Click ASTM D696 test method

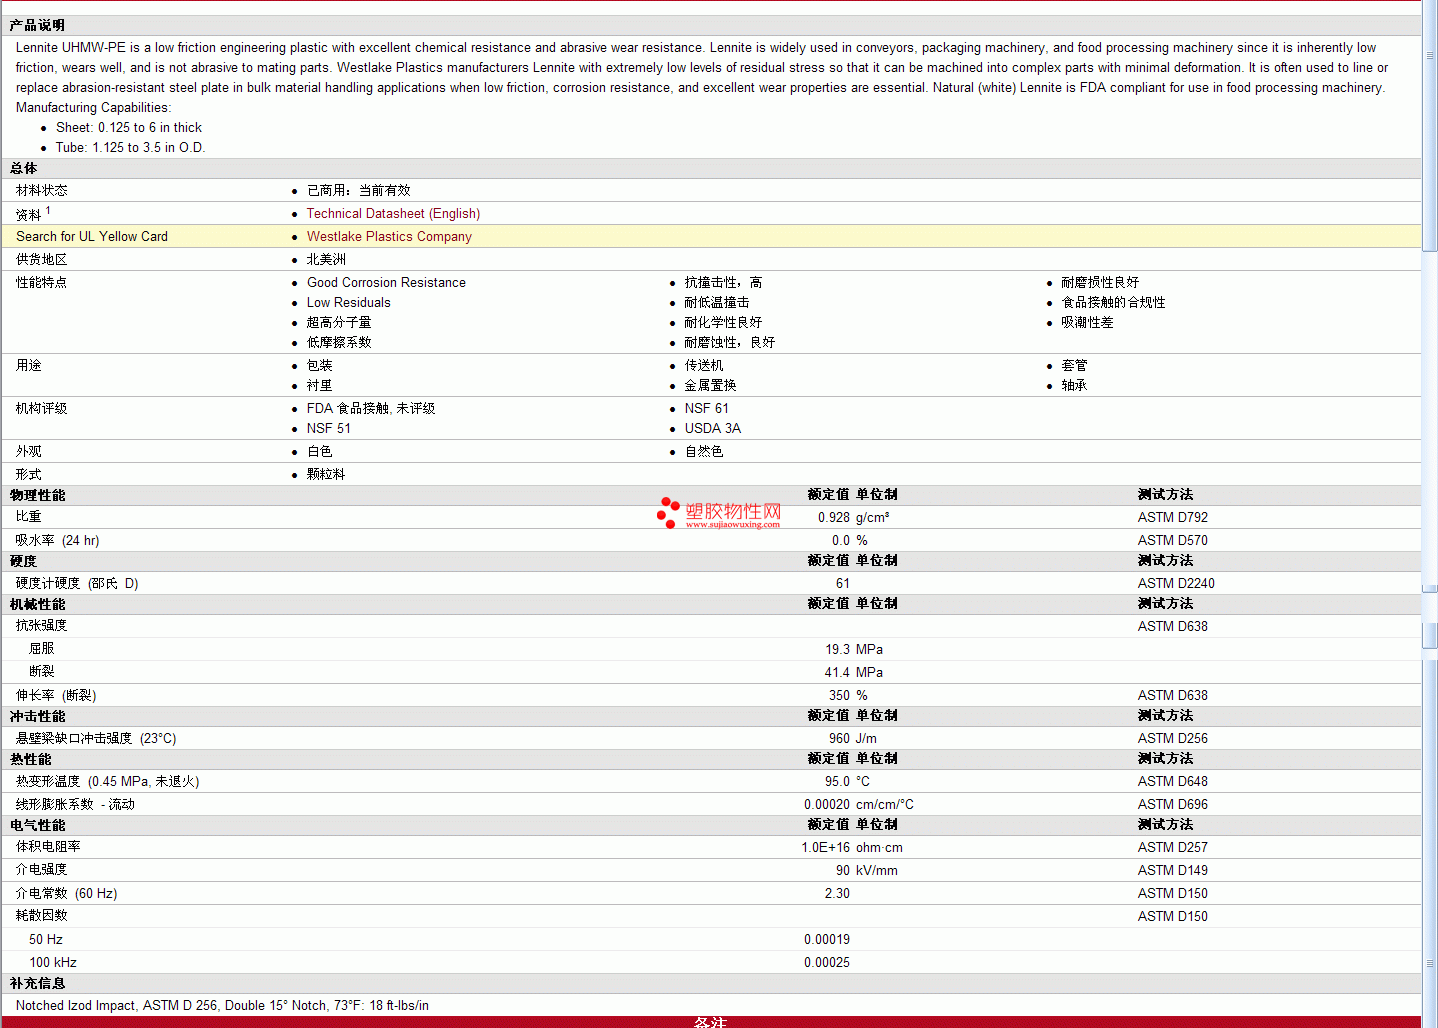(1173, 804)
